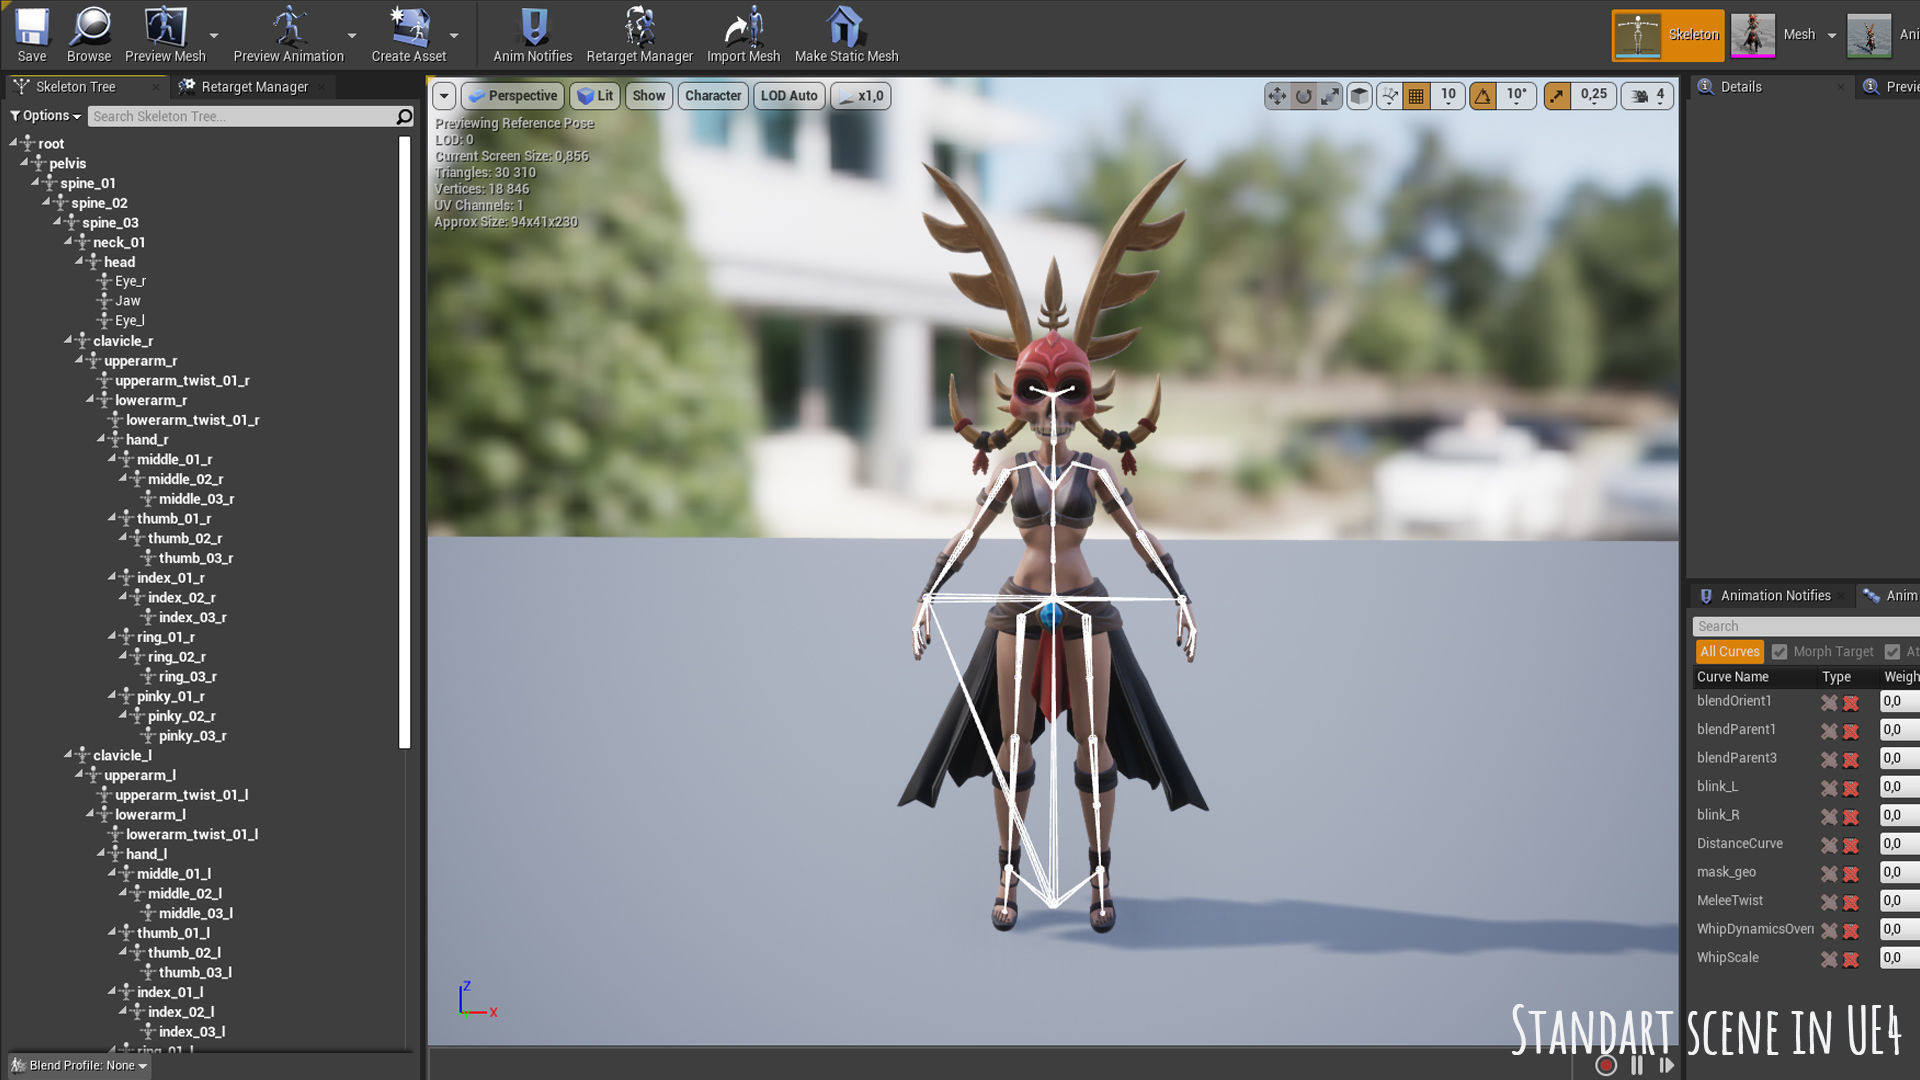1920x1080 pixels.
Task: Select the blendParent3 curve name
Action: [x=1736, y=758]
